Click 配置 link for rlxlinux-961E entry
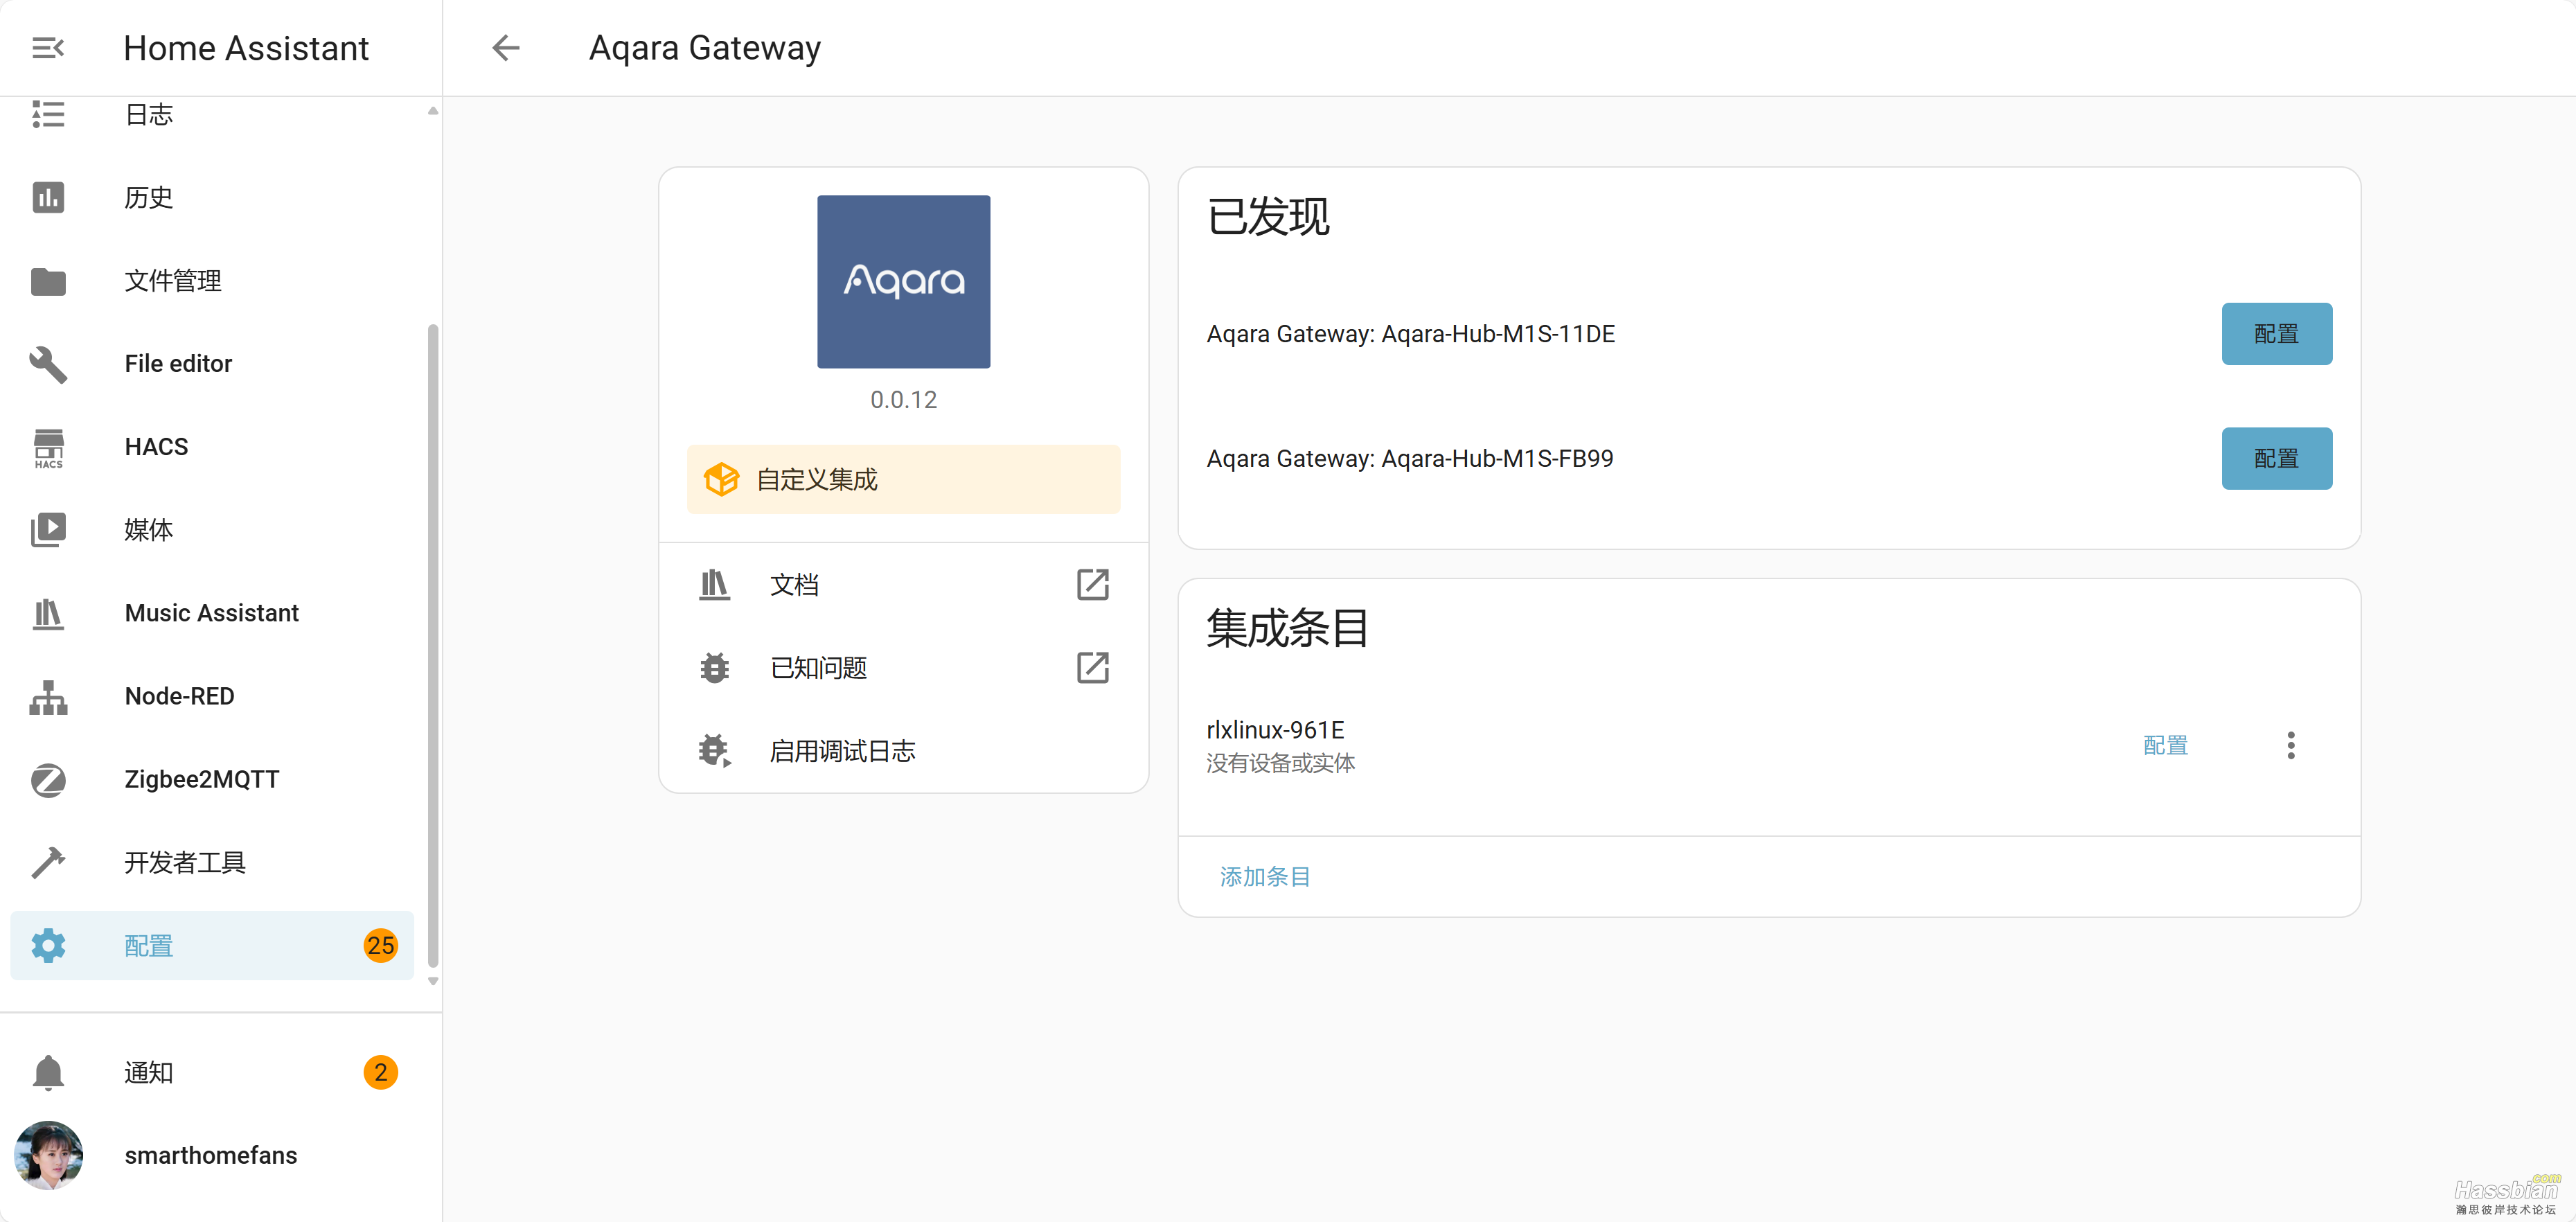2576x1222 pixels. [2165, 746]
